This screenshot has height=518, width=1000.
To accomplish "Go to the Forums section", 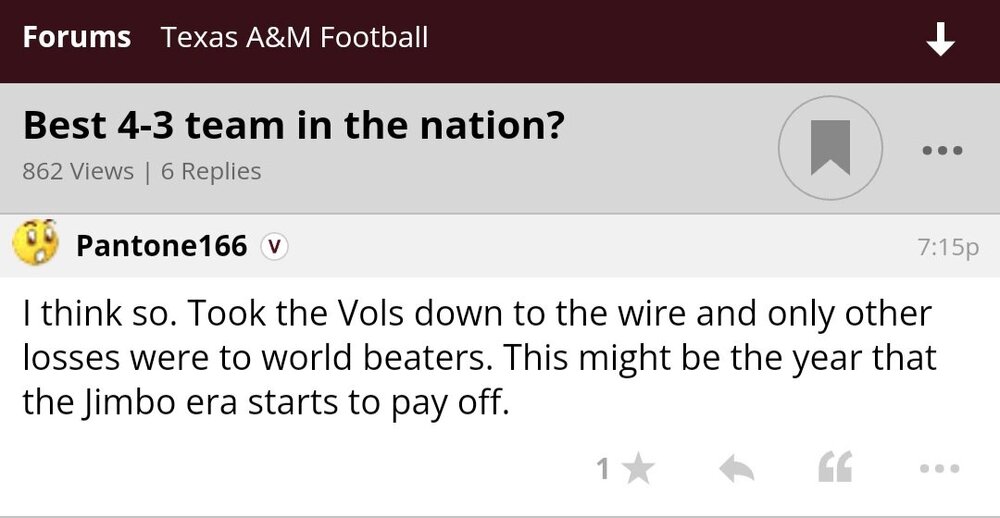I will (x=77, y=38).
